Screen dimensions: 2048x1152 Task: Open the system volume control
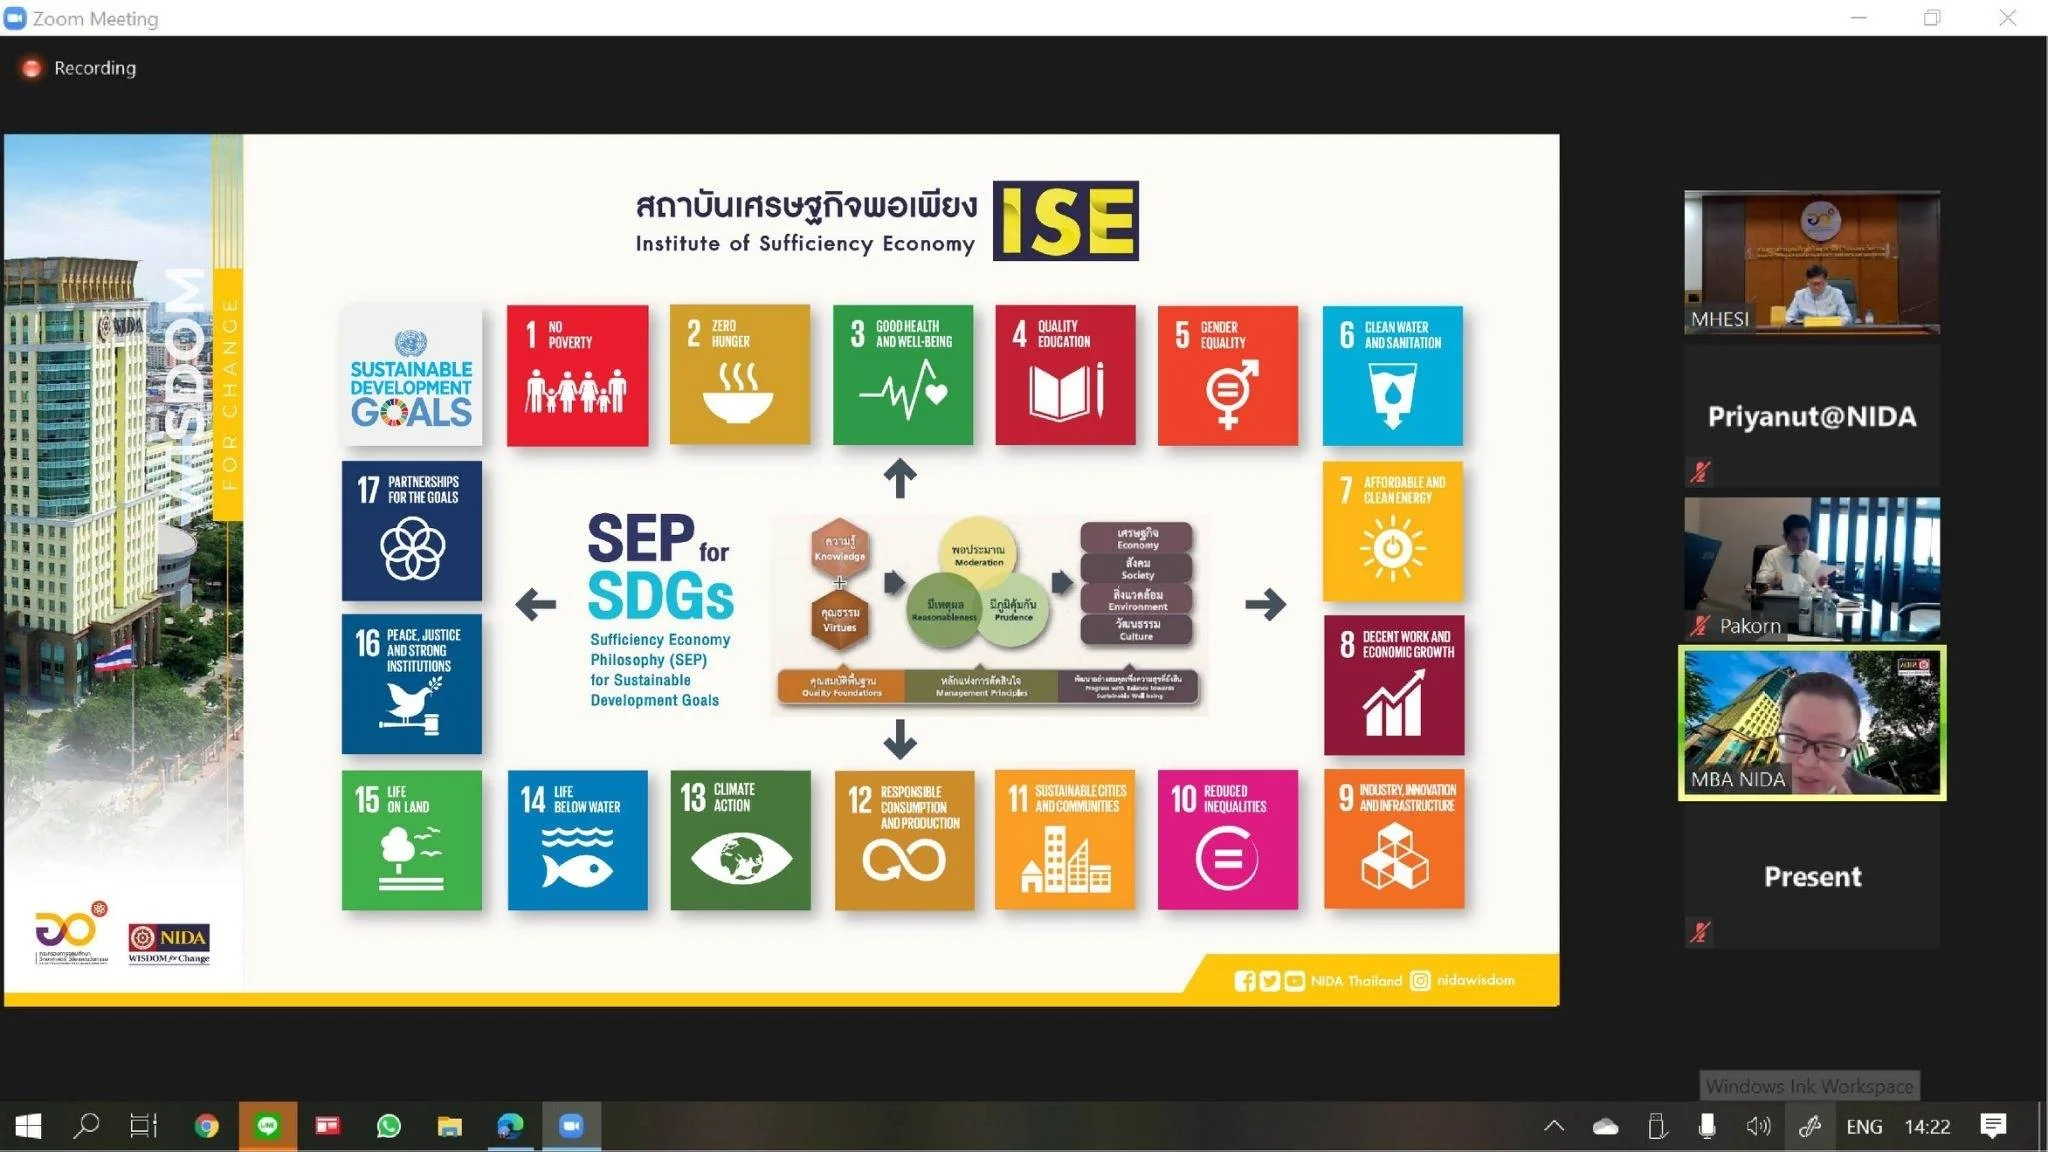point(1757,1126)
